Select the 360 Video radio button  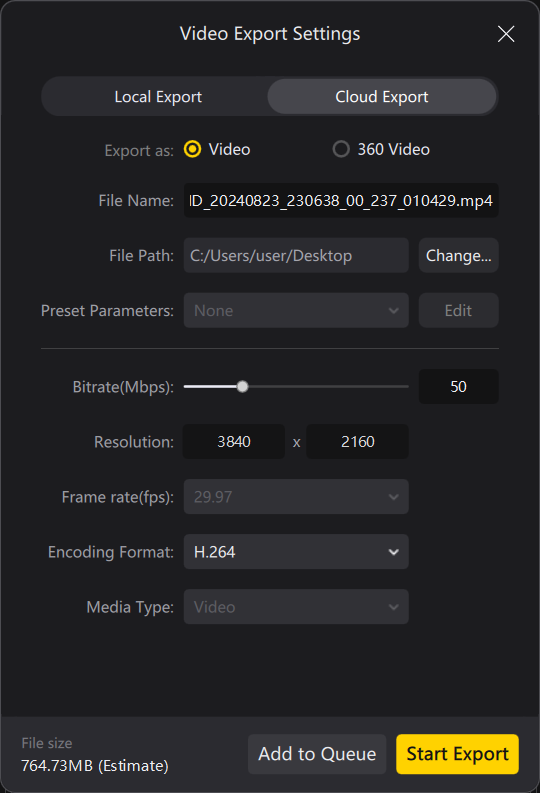pos(341,149)
